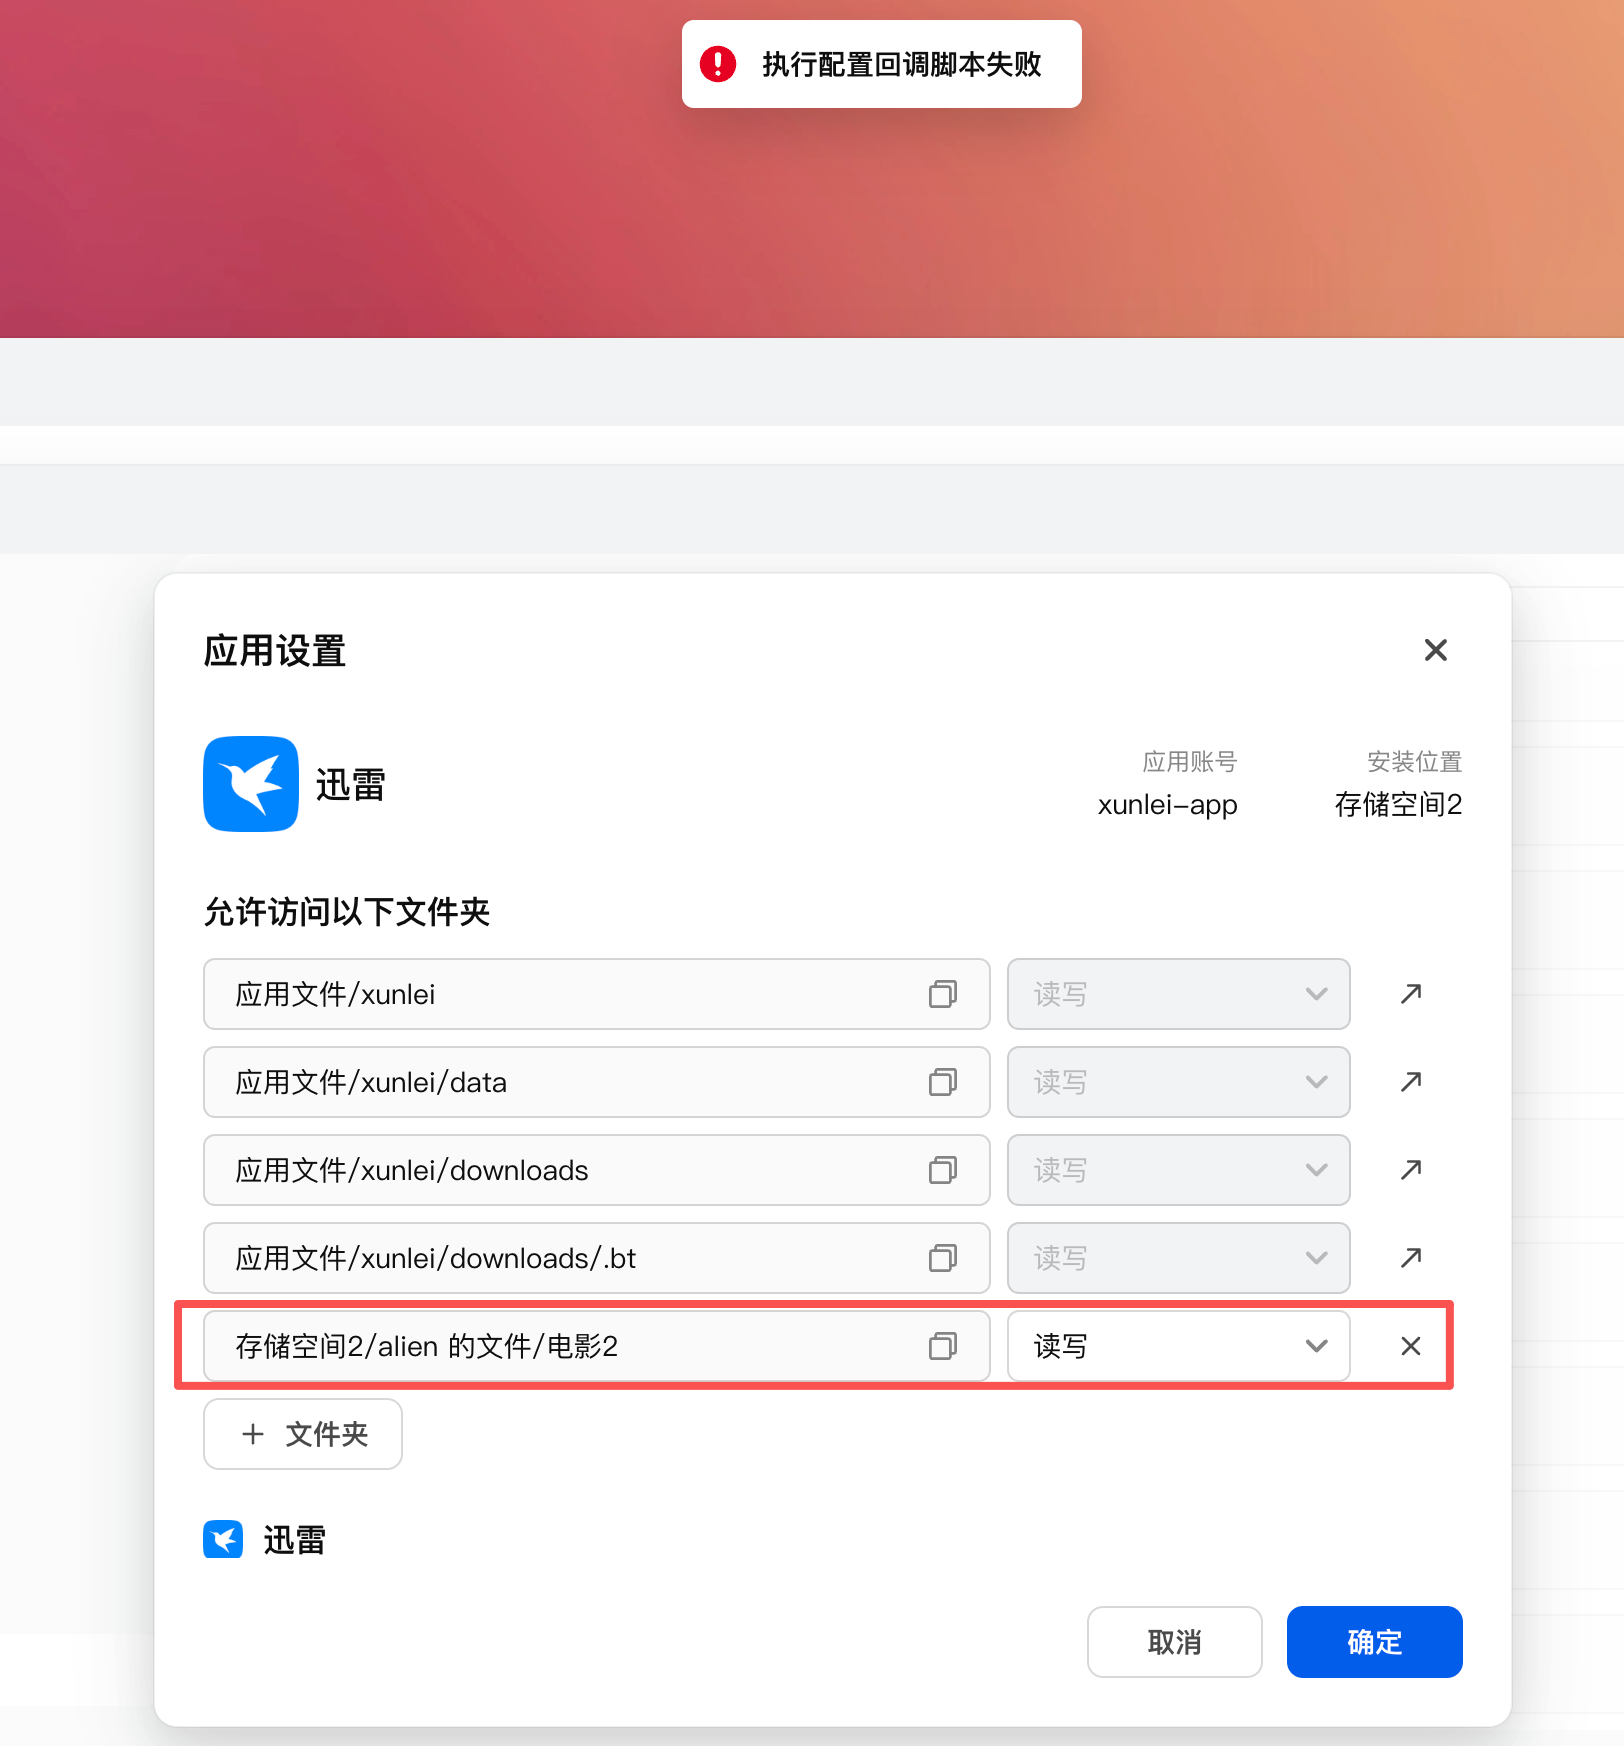This screenshot has width=1624, height=1746.
Task: Confirm settings with 确定 button
Action: [1375, 1642]
